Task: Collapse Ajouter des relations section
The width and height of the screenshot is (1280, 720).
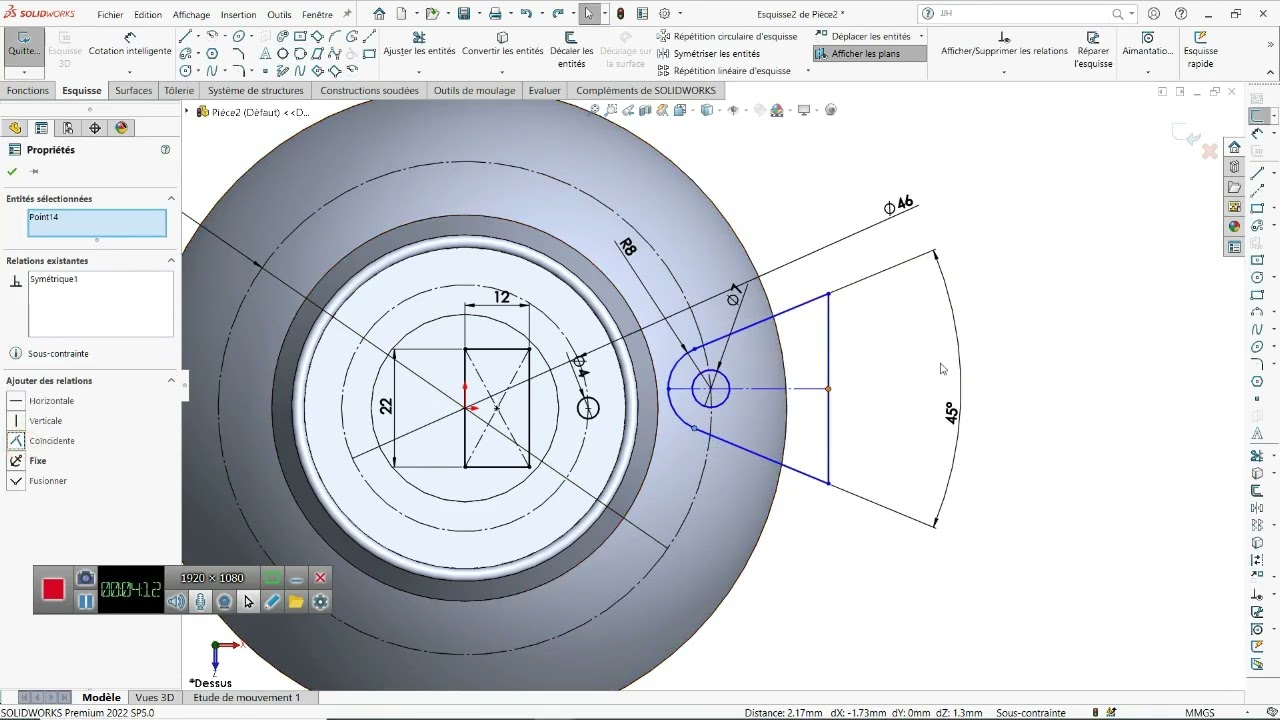Action: [171, 381]
